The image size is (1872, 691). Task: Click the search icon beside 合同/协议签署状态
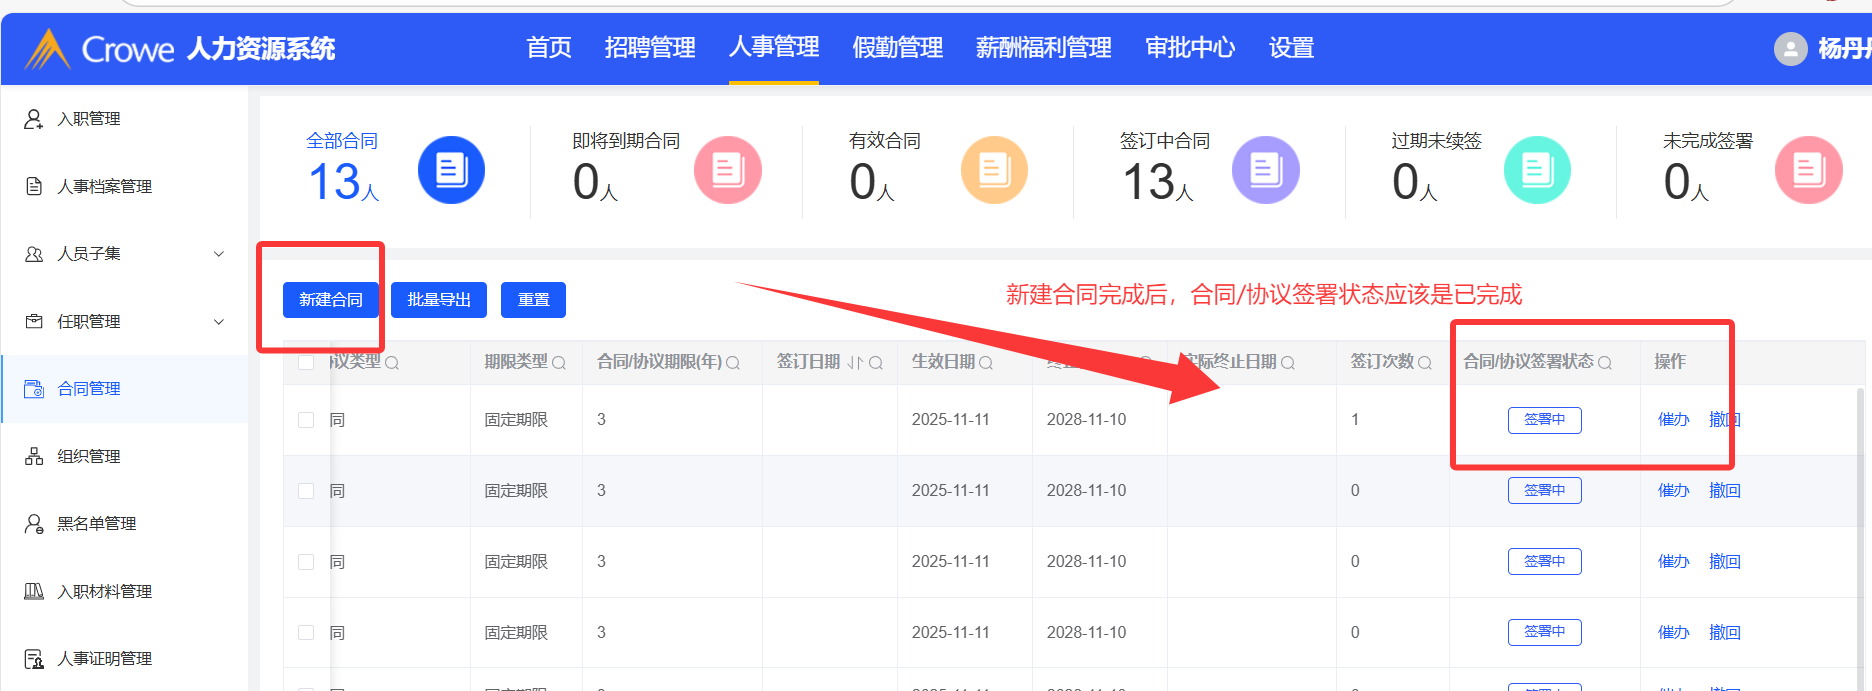pyautogui.click(x=1605, y=363)
